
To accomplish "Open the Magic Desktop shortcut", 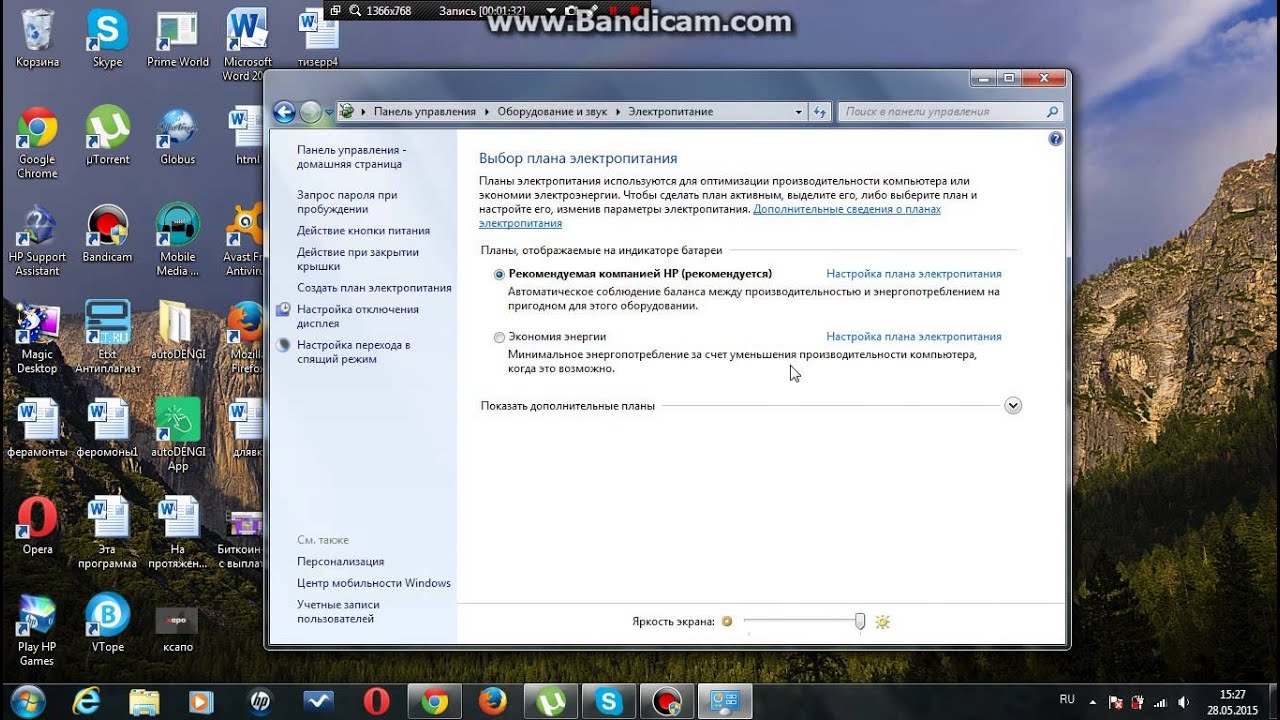I will tap(37, 338).
